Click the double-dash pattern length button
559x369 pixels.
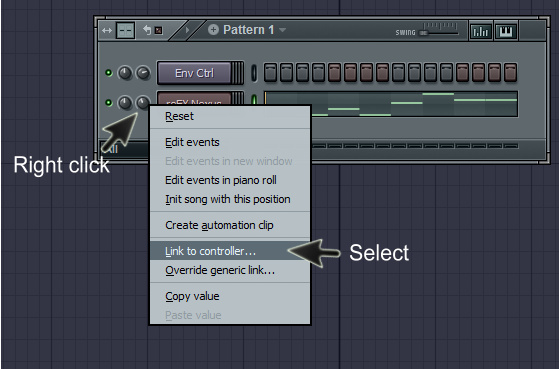point(125,30)
